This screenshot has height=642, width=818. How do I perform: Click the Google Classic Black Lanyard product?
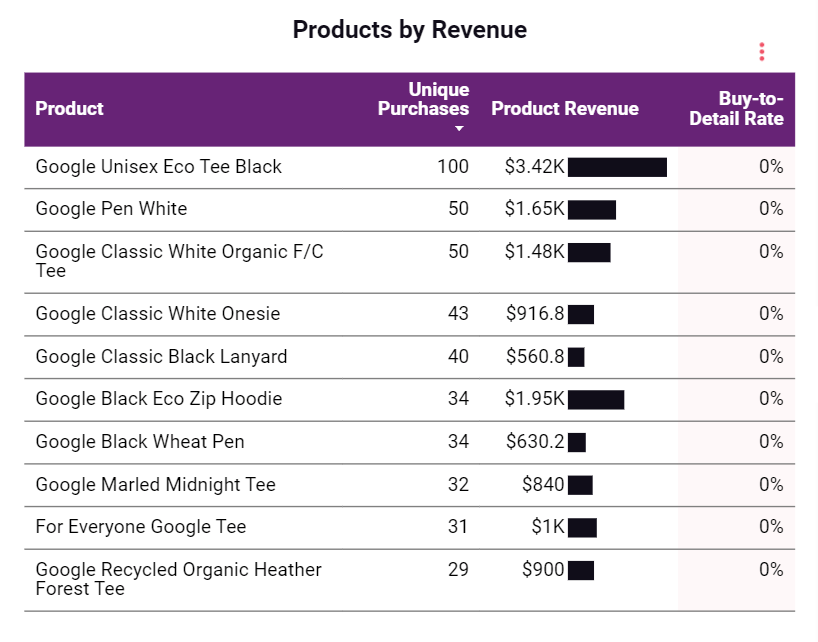[x=161, y=357]
